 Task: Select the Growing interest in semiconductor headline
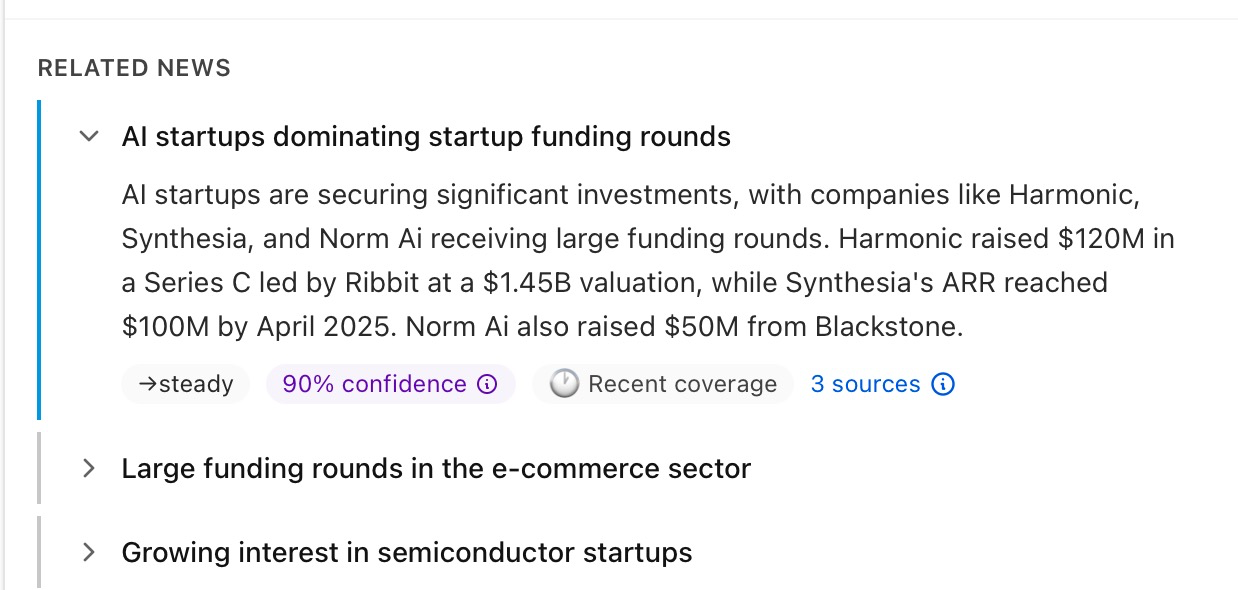tap(407, 552)
